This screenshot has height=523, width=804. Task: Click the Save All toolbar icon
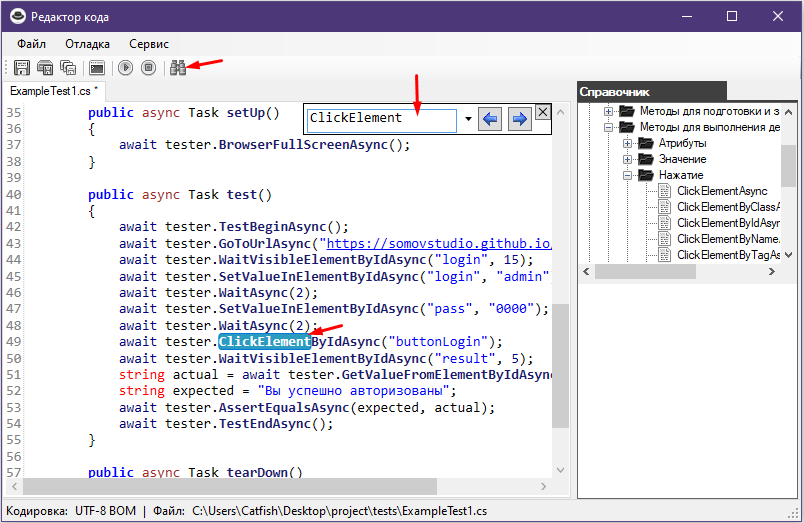tap(69, 68)
